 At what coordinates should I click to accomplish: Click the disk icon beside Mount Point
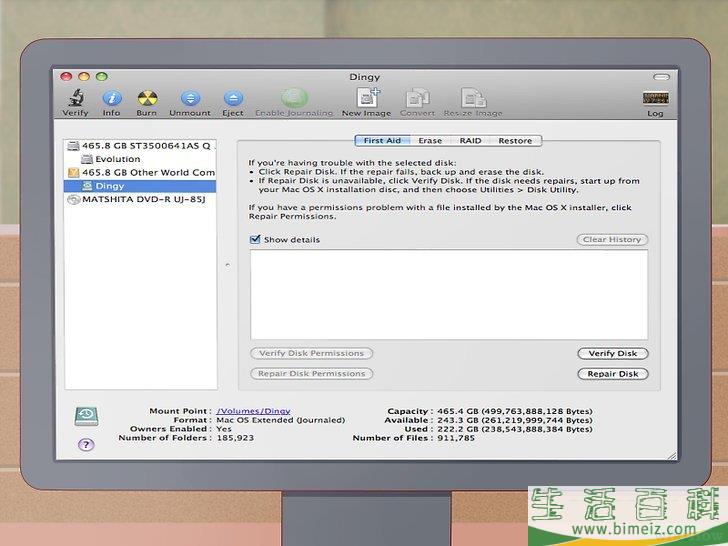[x=86, y=416]
